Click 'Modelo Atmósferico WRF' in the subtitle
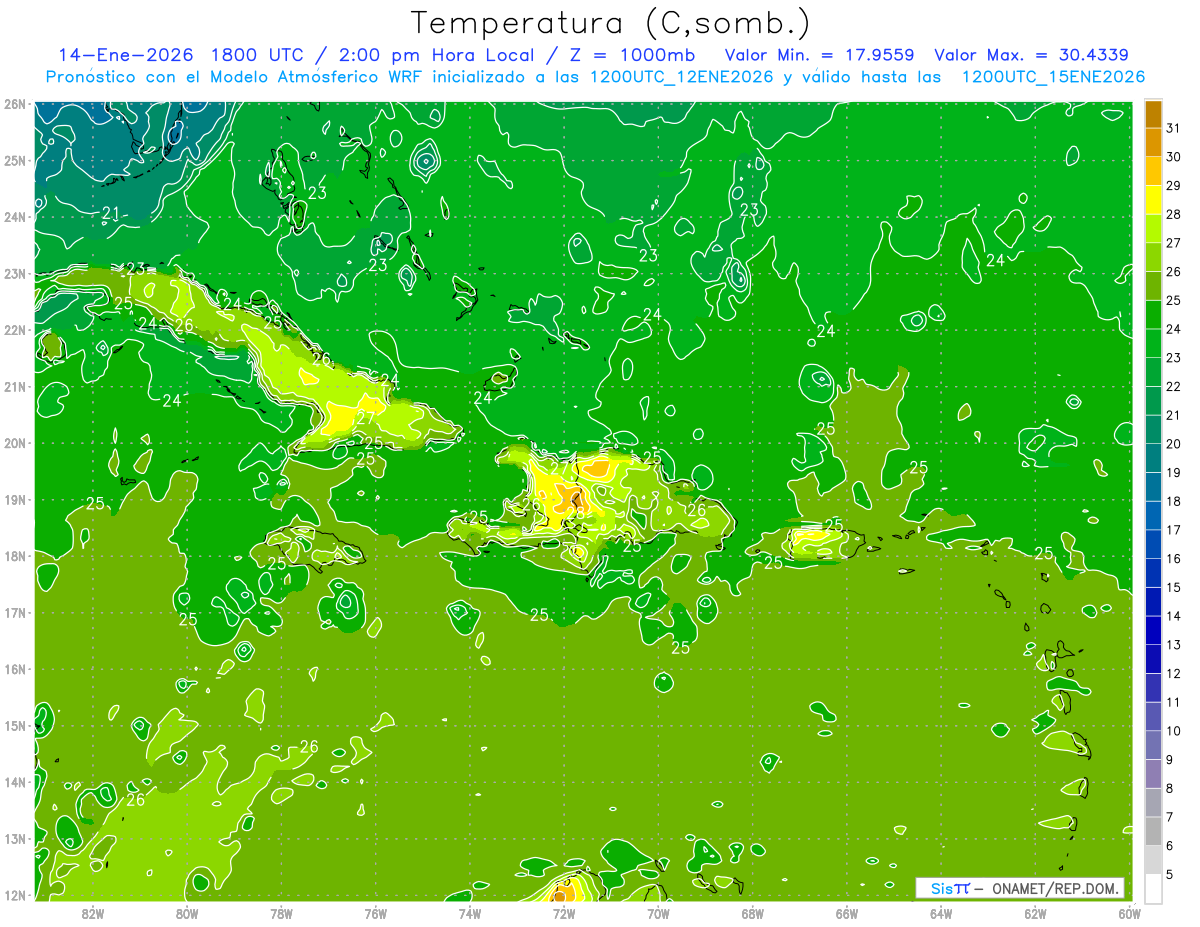This screenshot has height=927, width=1200. tap(314, 77)
